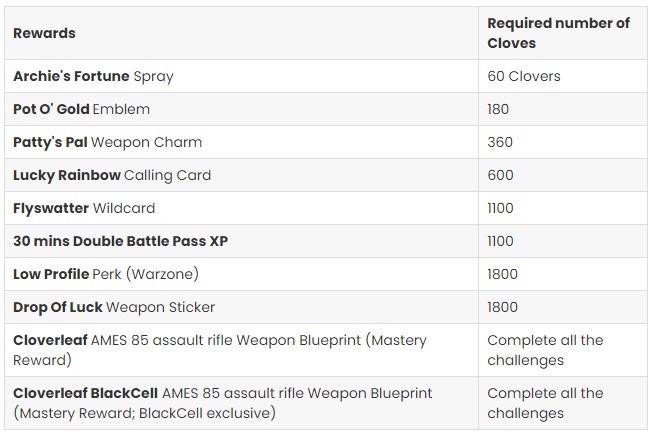Click the Rewards column header

[44, 33]
